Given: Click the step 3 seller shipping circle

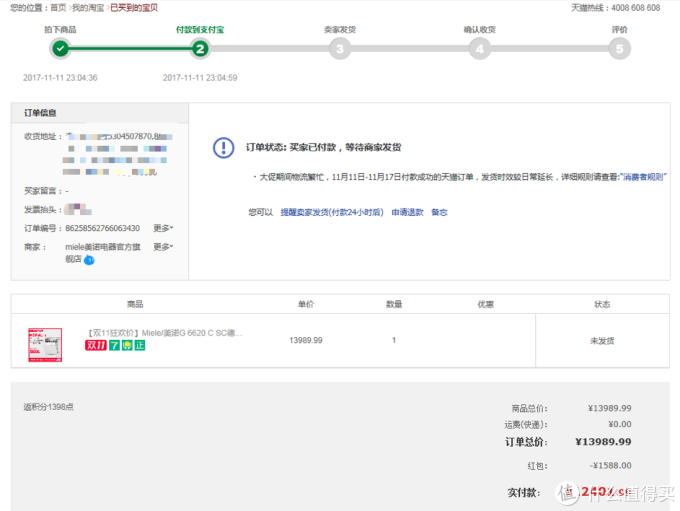Looking at the screenshot, I should pyautogui.click(x=340, y=49).
